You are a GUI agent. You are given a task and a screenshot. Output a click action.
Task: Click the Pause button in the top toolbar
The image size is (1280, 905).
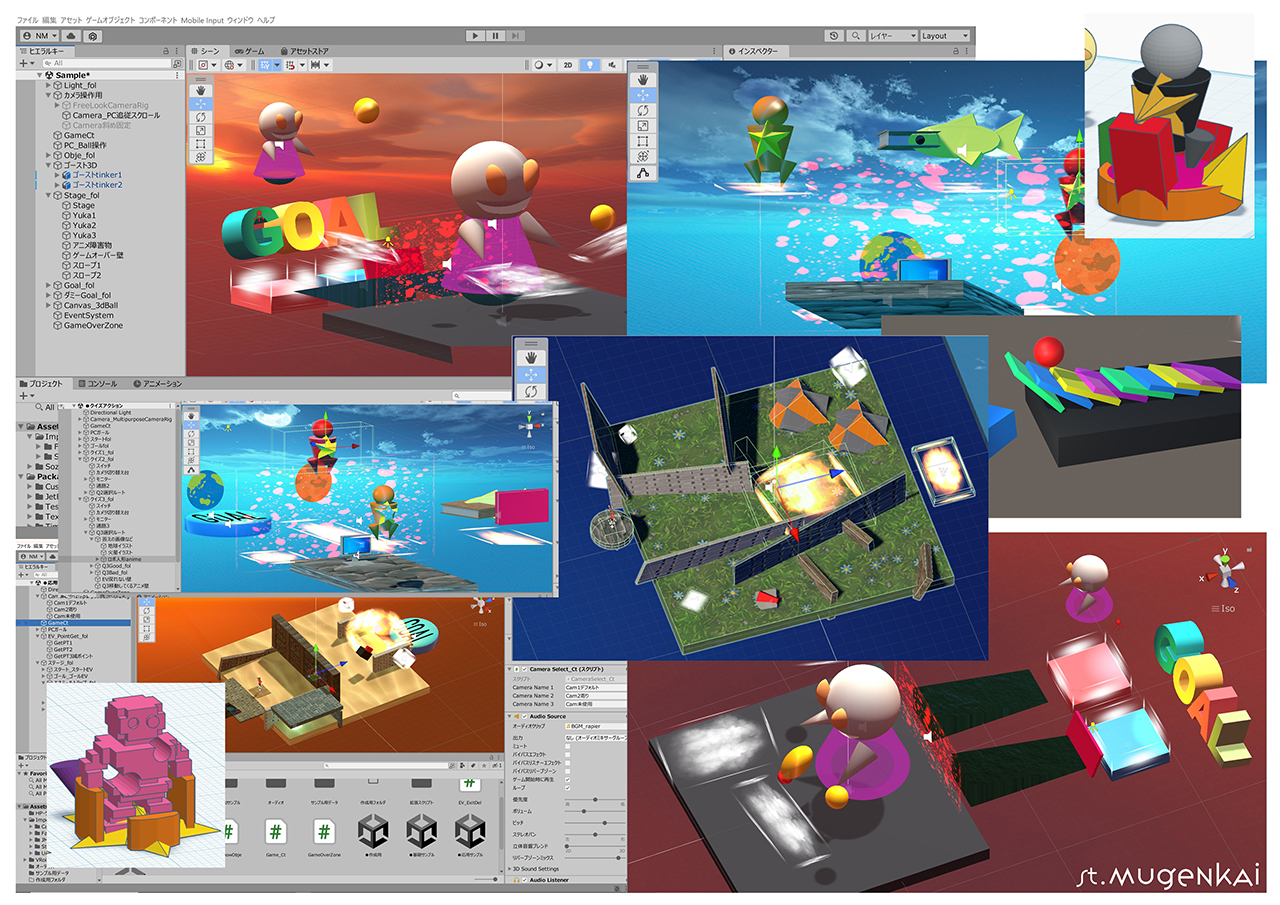[x=496, y=36]
